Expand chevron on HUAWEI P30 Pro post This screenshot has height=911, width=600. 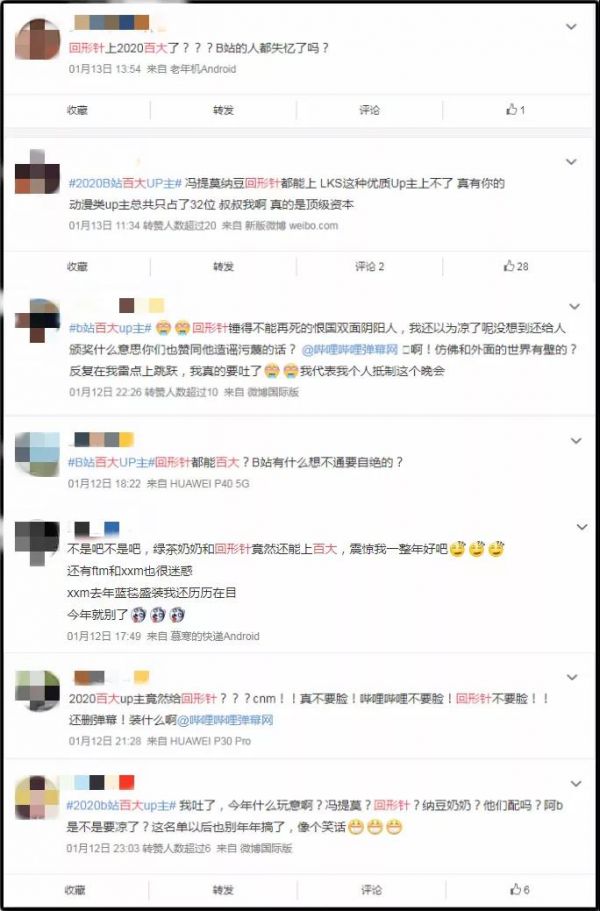pyautogui.click(x=572, y=677)
